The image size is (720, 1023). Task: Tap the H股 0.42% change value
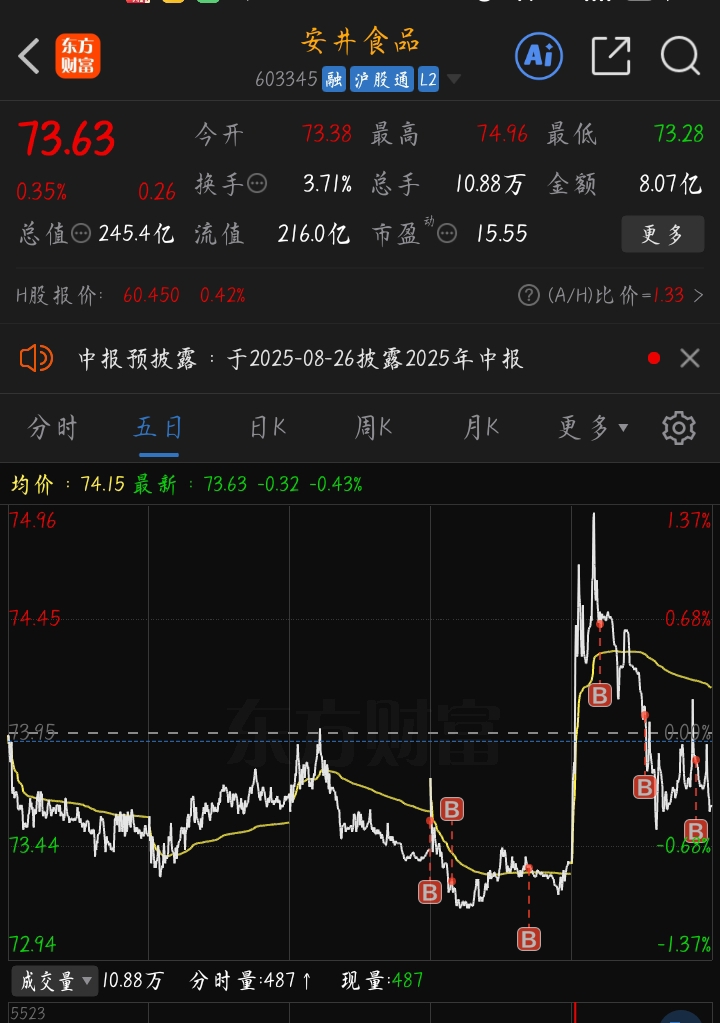(222, 296)
